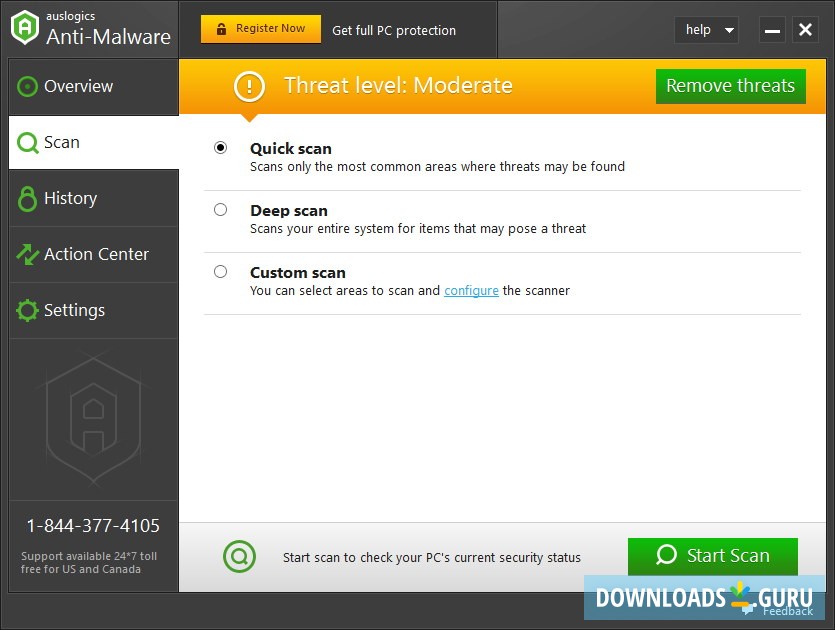The width and height of the screenshot is (835, 630).
Task: Click 'Start scan to check your PC's' status text
Action: click(x=432, y=558)
